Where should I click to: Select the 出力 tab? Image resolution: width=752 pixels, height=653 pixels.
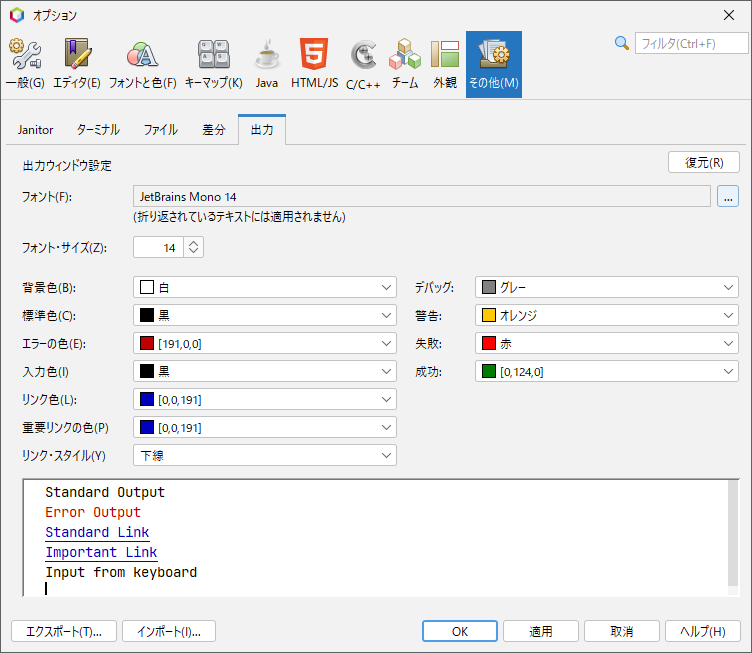pos(262,130)
